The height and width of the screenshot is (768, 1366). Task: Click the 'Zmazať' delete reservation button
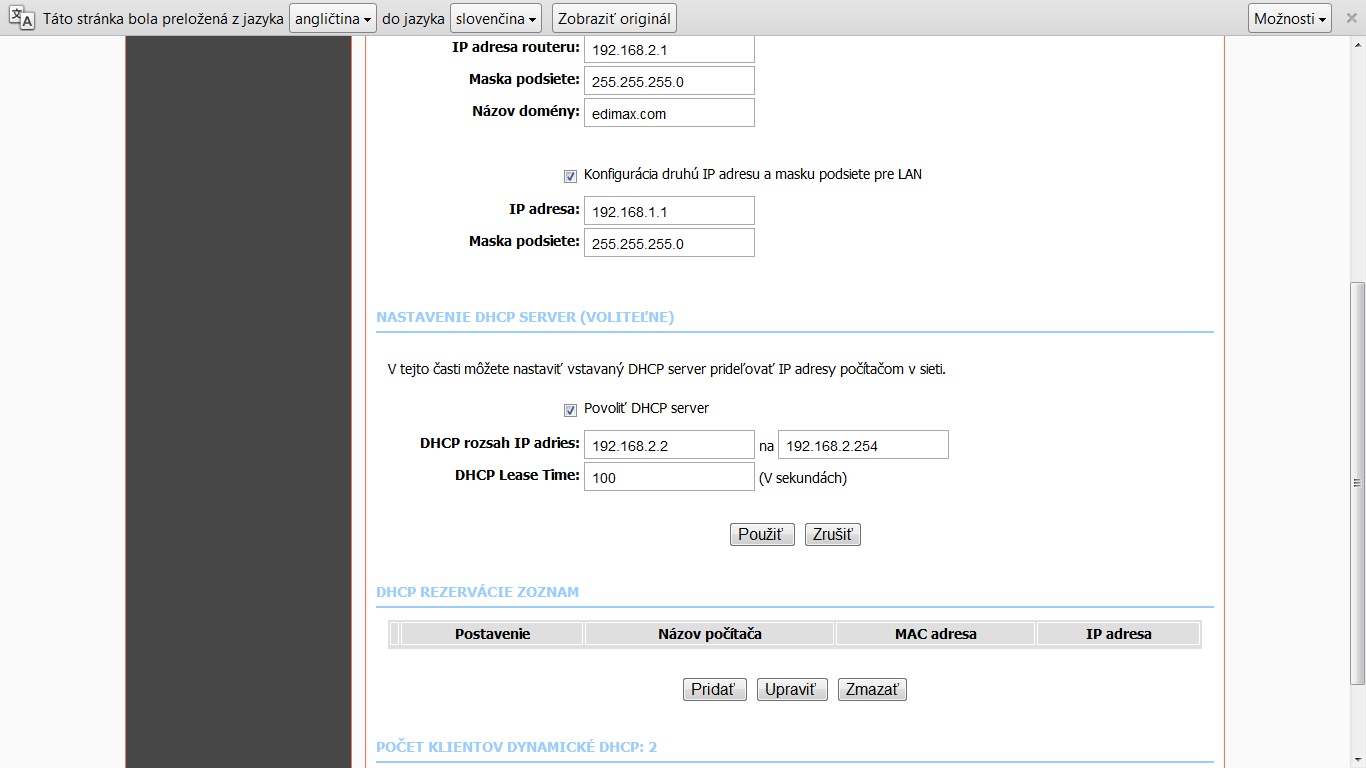(872, 690)
